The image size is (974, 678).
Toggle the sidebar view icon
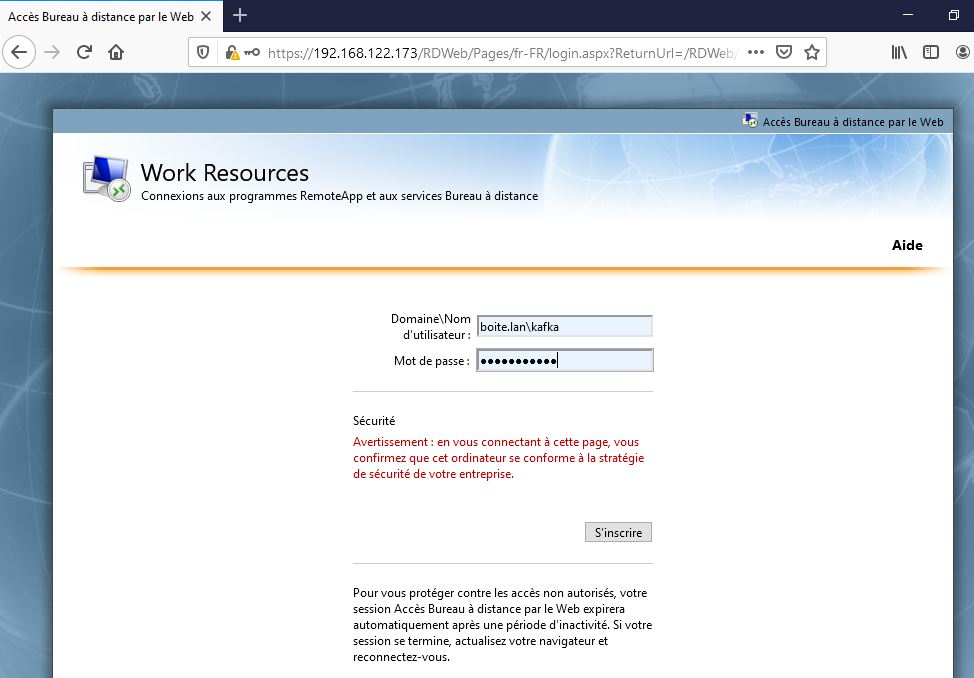931,52
